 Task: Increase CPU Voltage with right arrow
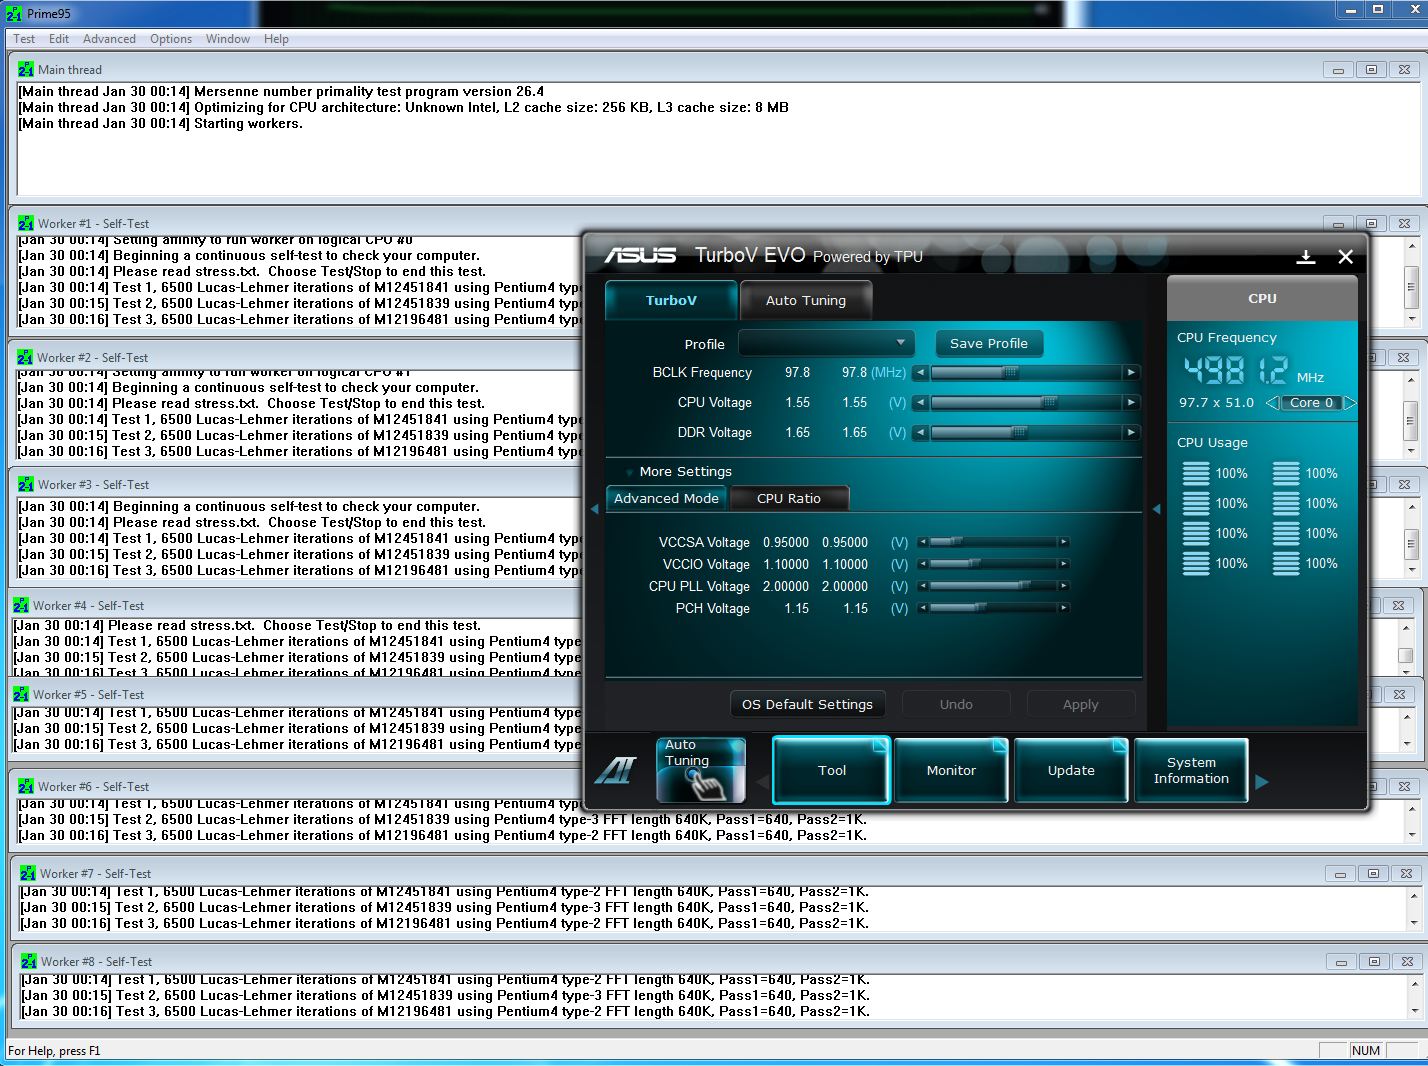coord(1131,403)
